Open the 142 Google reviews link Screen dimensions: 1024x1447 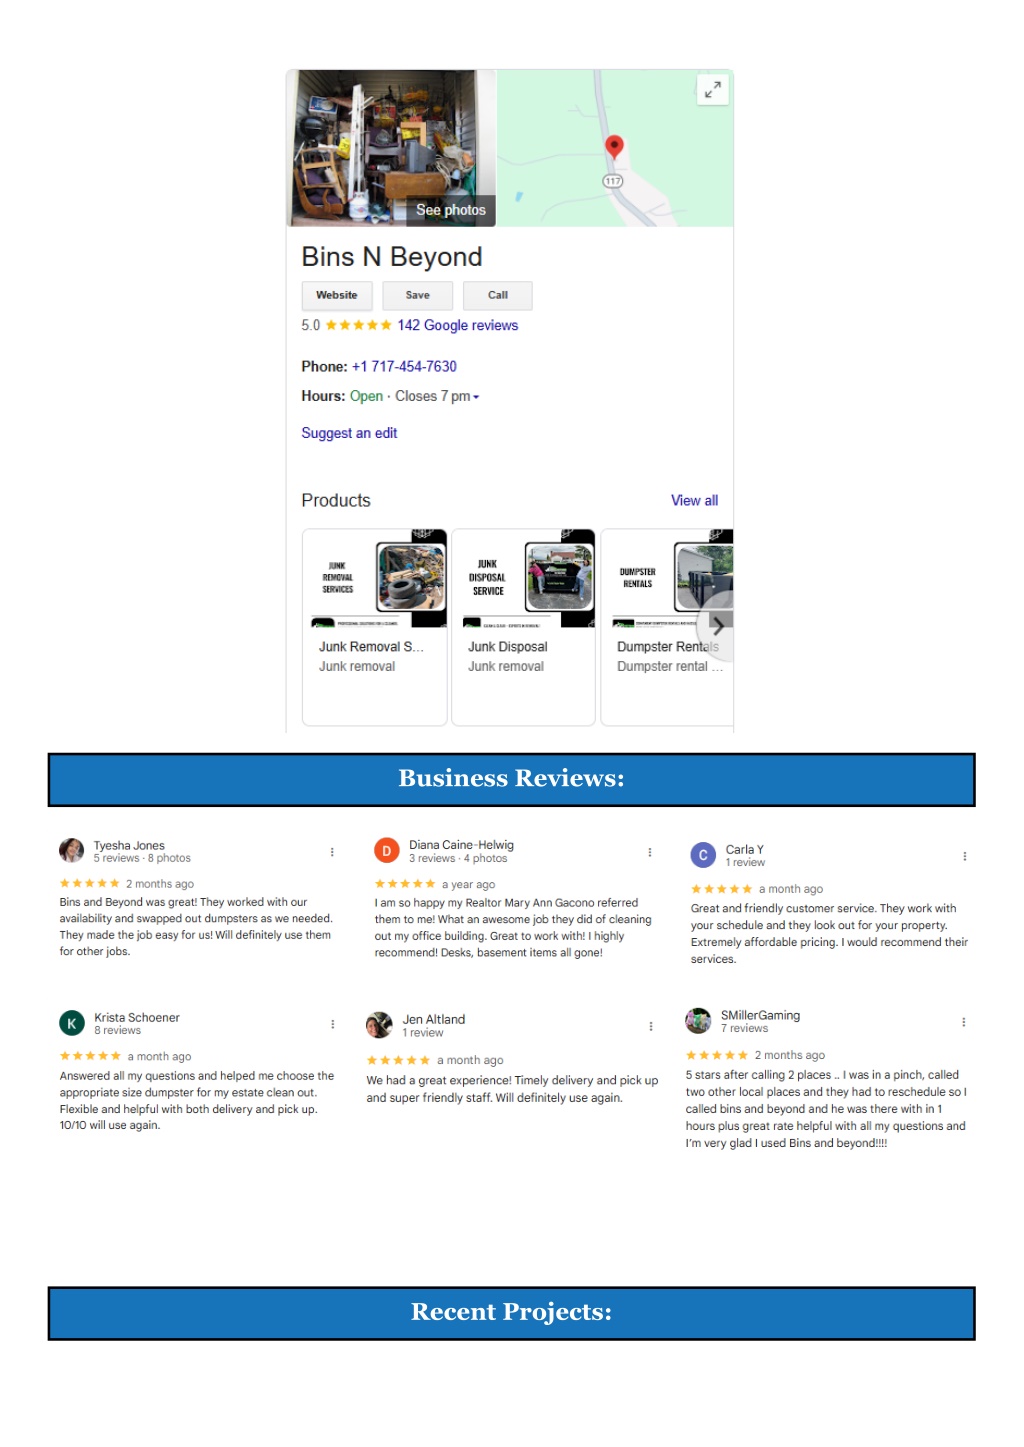[x=457, y=325]
